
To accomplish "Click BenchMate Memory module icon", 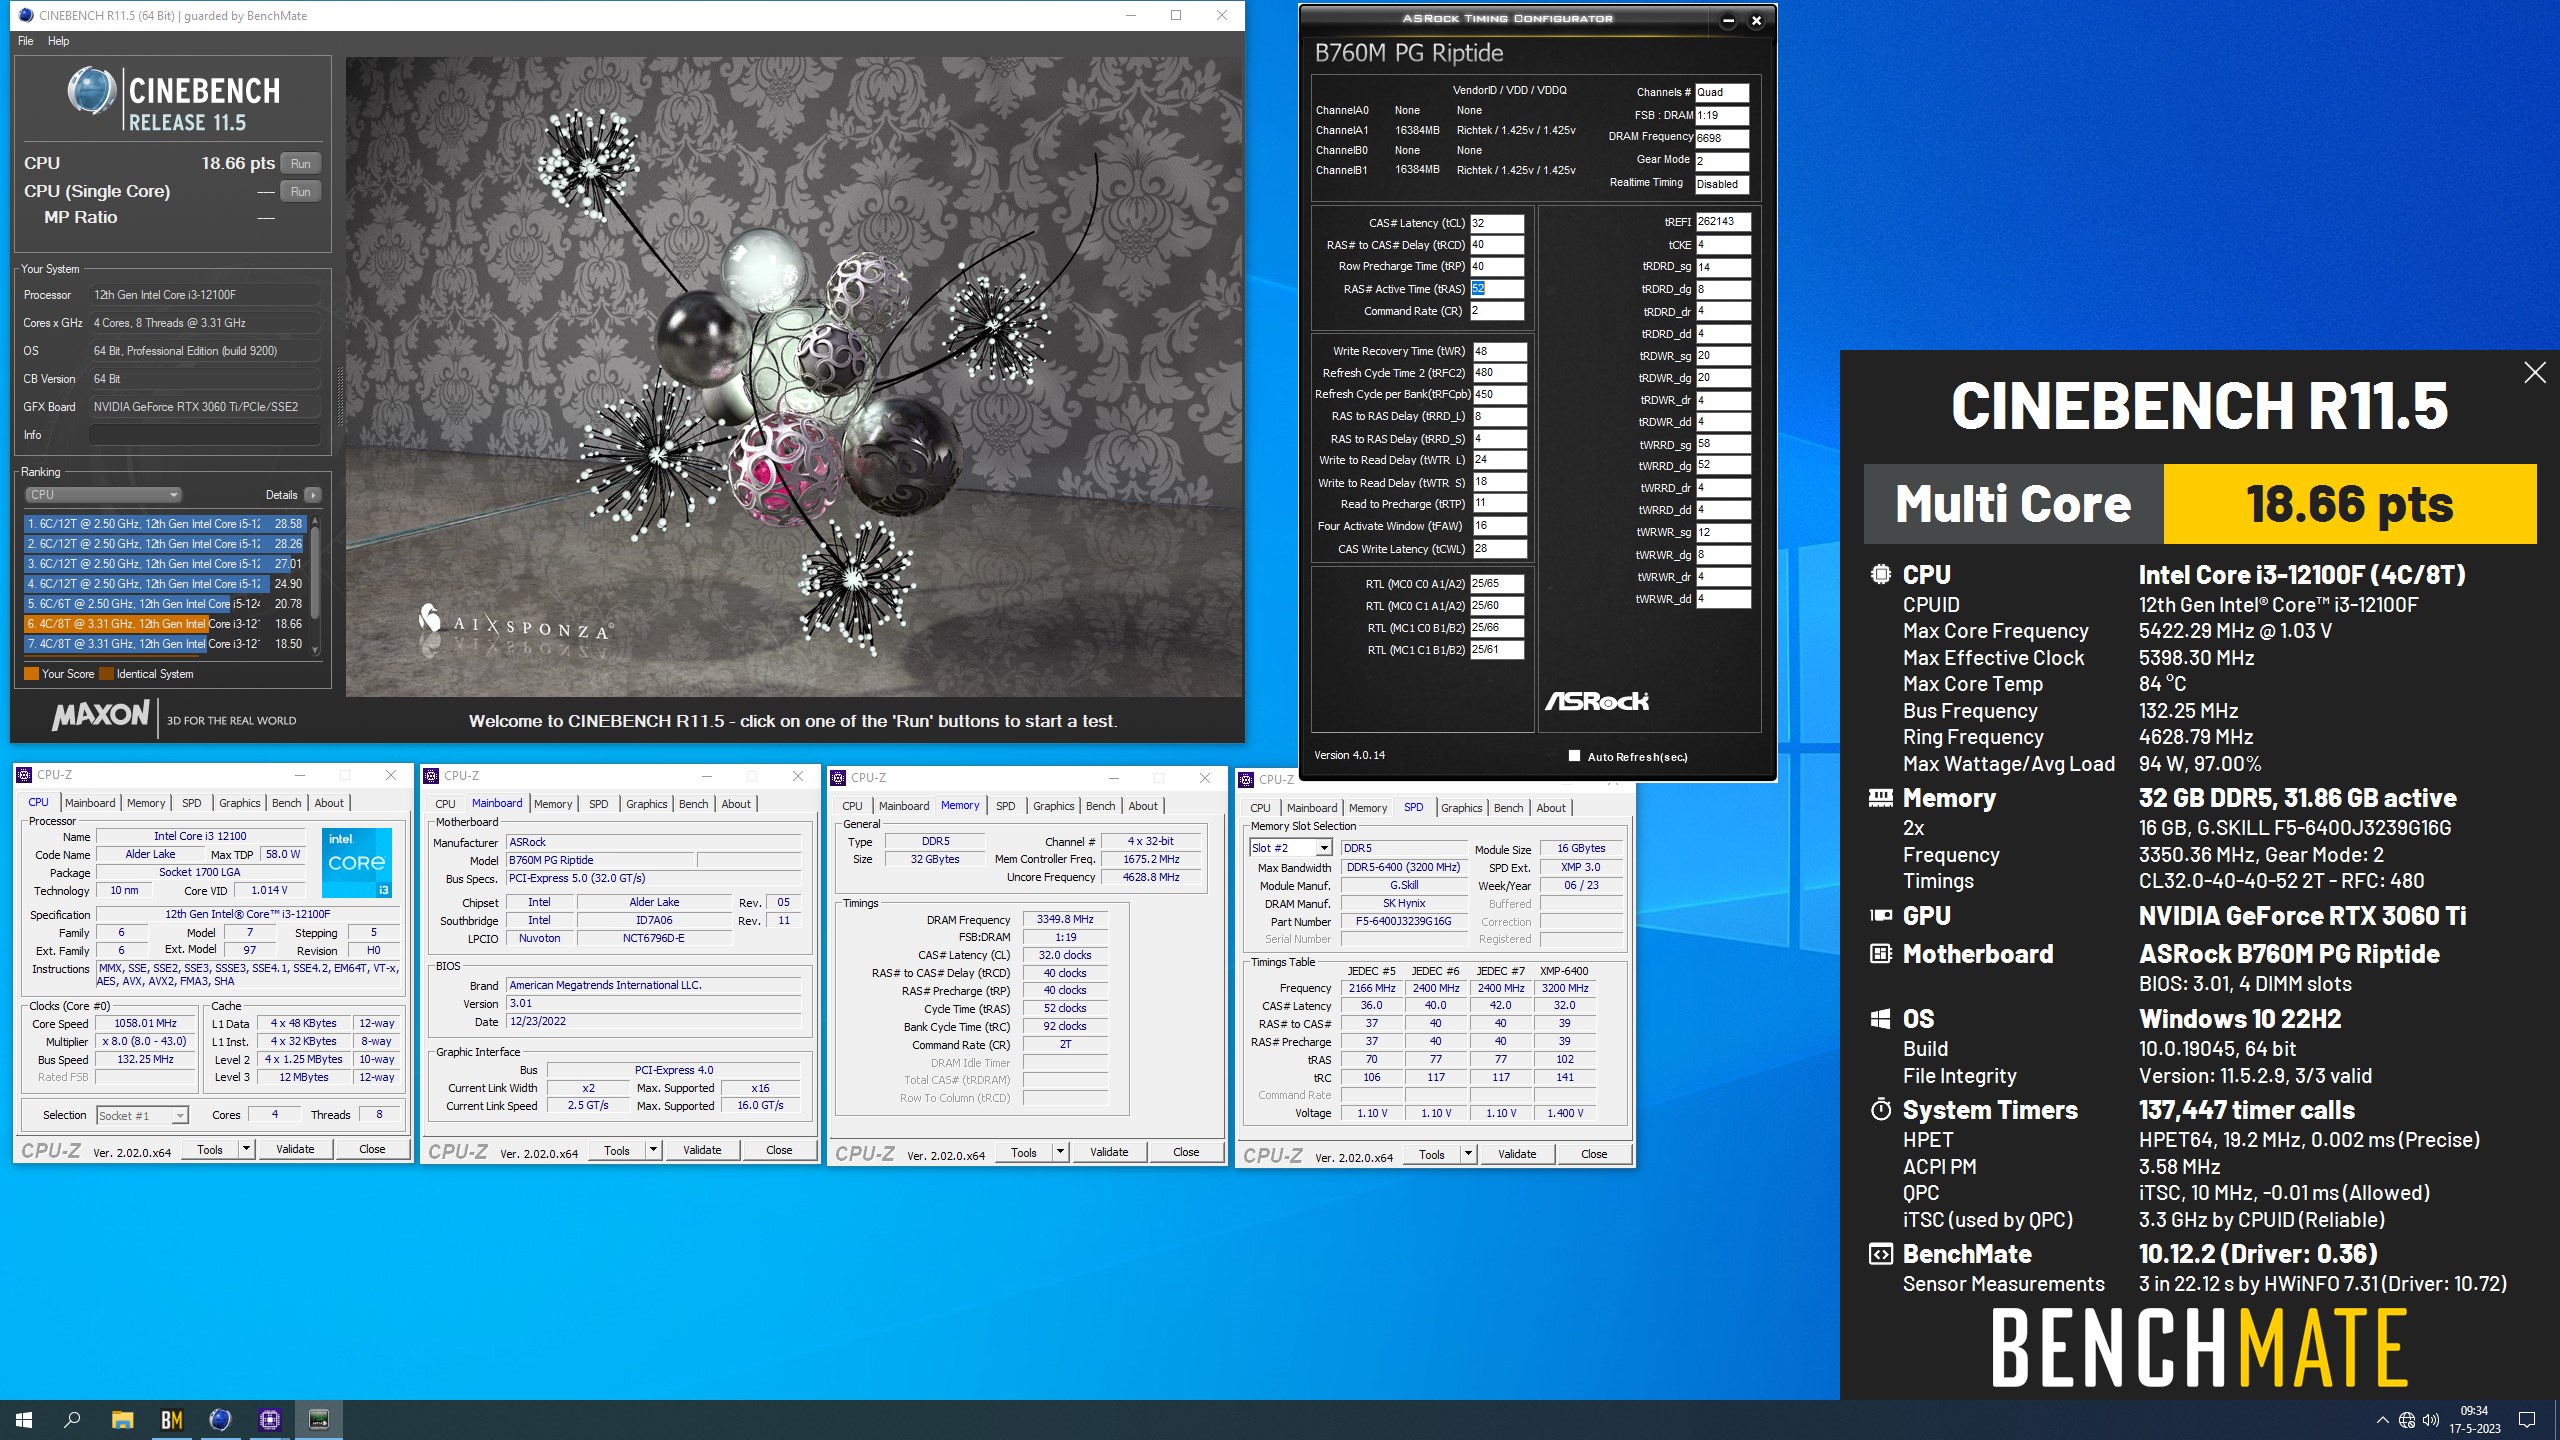I will pos(1880,798).
